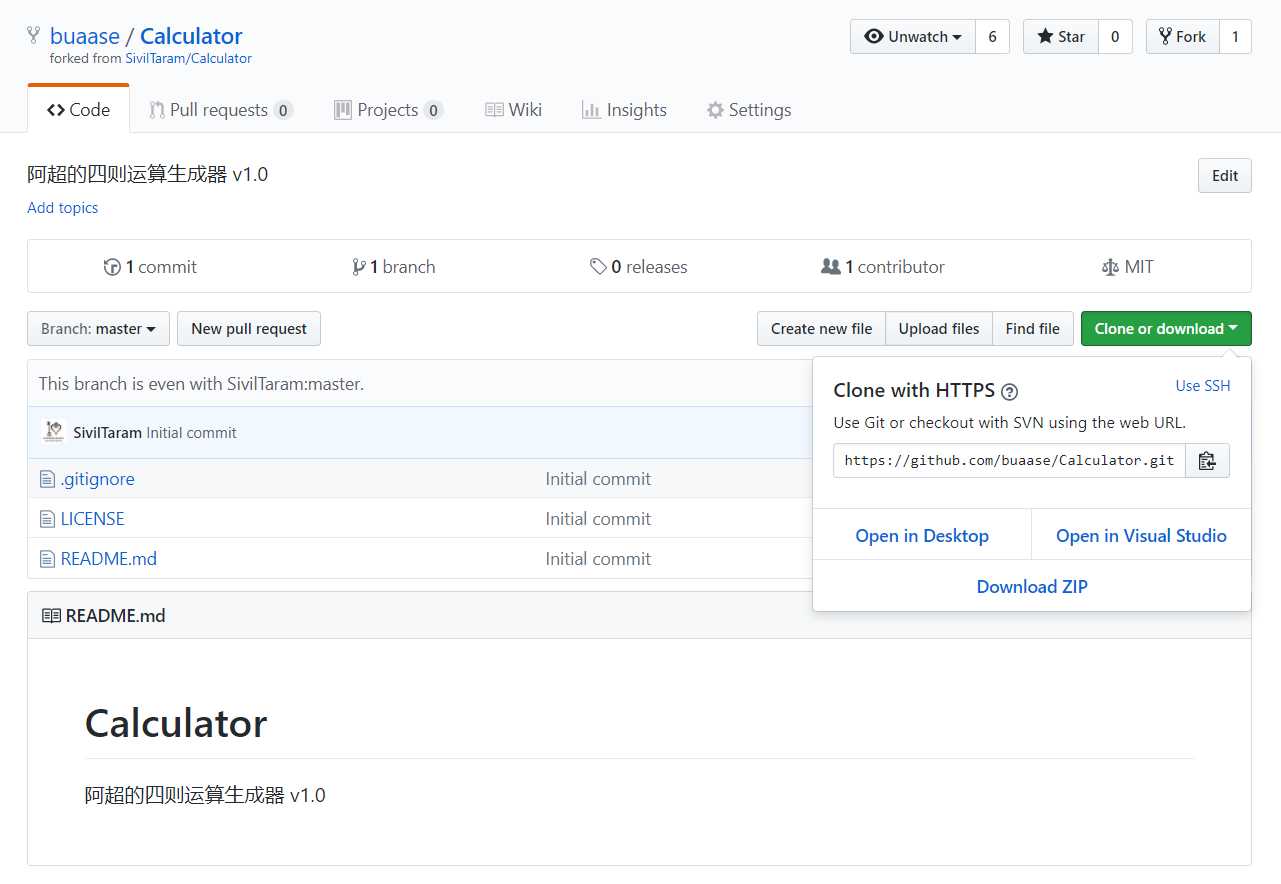The width and height of the screenshot is (1281, 884).
Task: Click the tag icon beside 0 releases
Action: pos(598,267)
